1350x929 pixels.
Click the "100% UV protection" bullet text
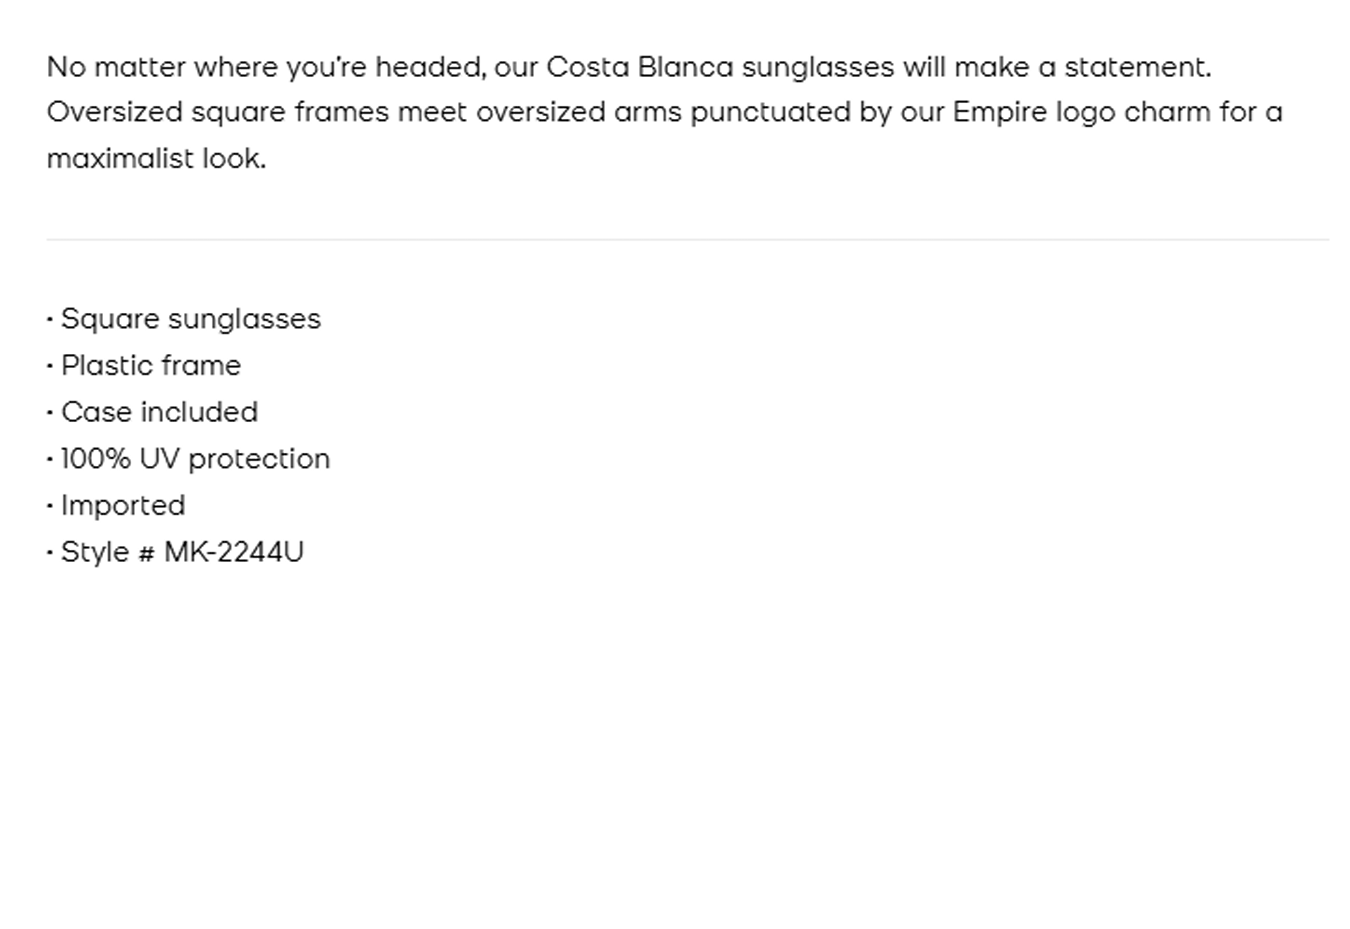tap(195, 459)
